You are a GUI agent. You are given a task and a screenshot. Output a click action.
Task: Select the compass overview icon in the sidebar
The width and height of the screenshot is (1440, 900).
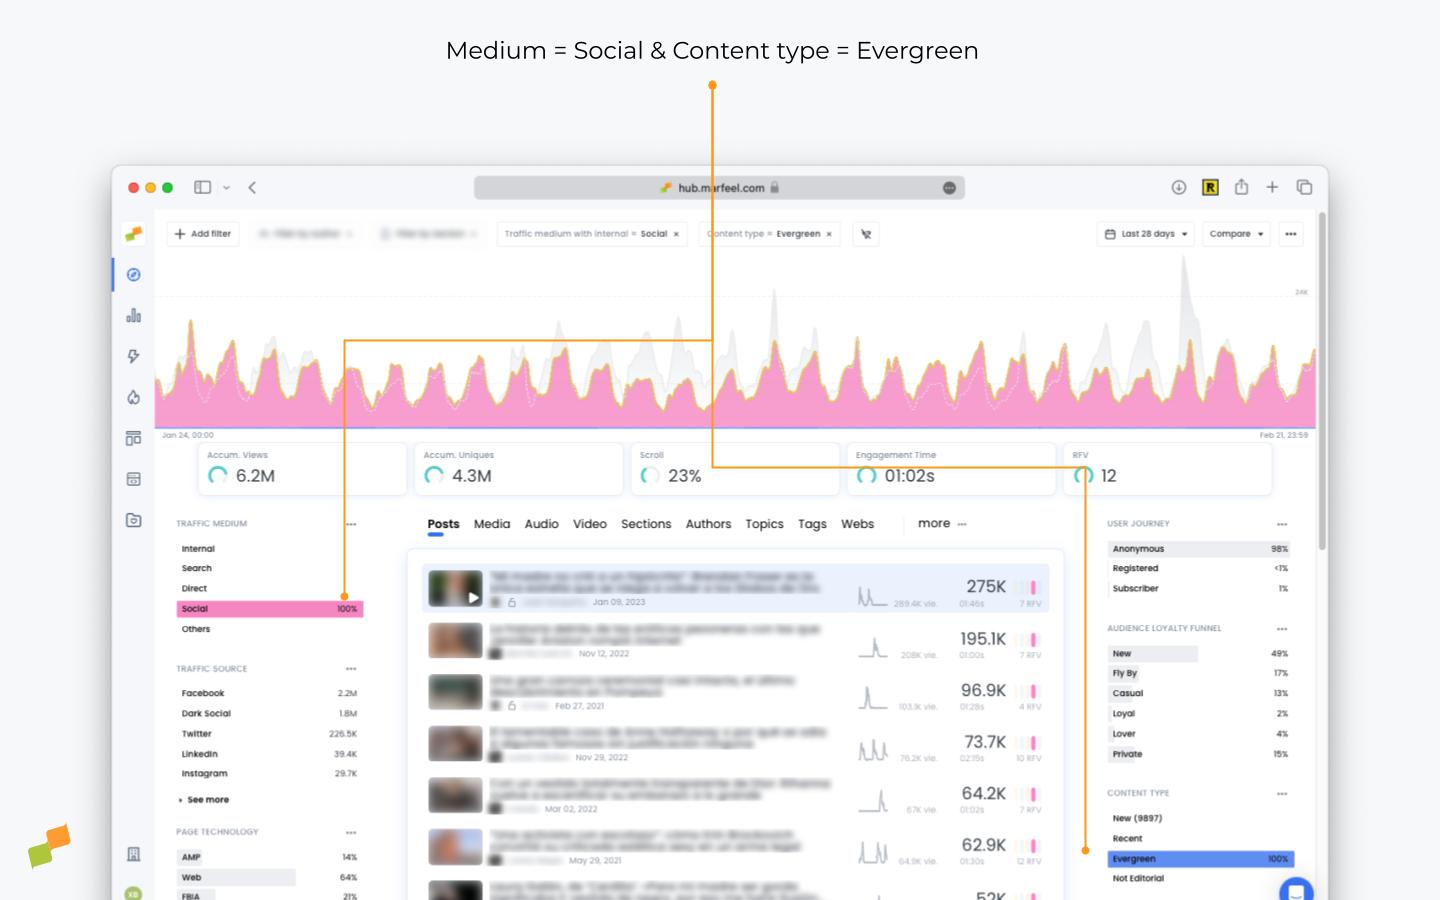click(133, 274)
